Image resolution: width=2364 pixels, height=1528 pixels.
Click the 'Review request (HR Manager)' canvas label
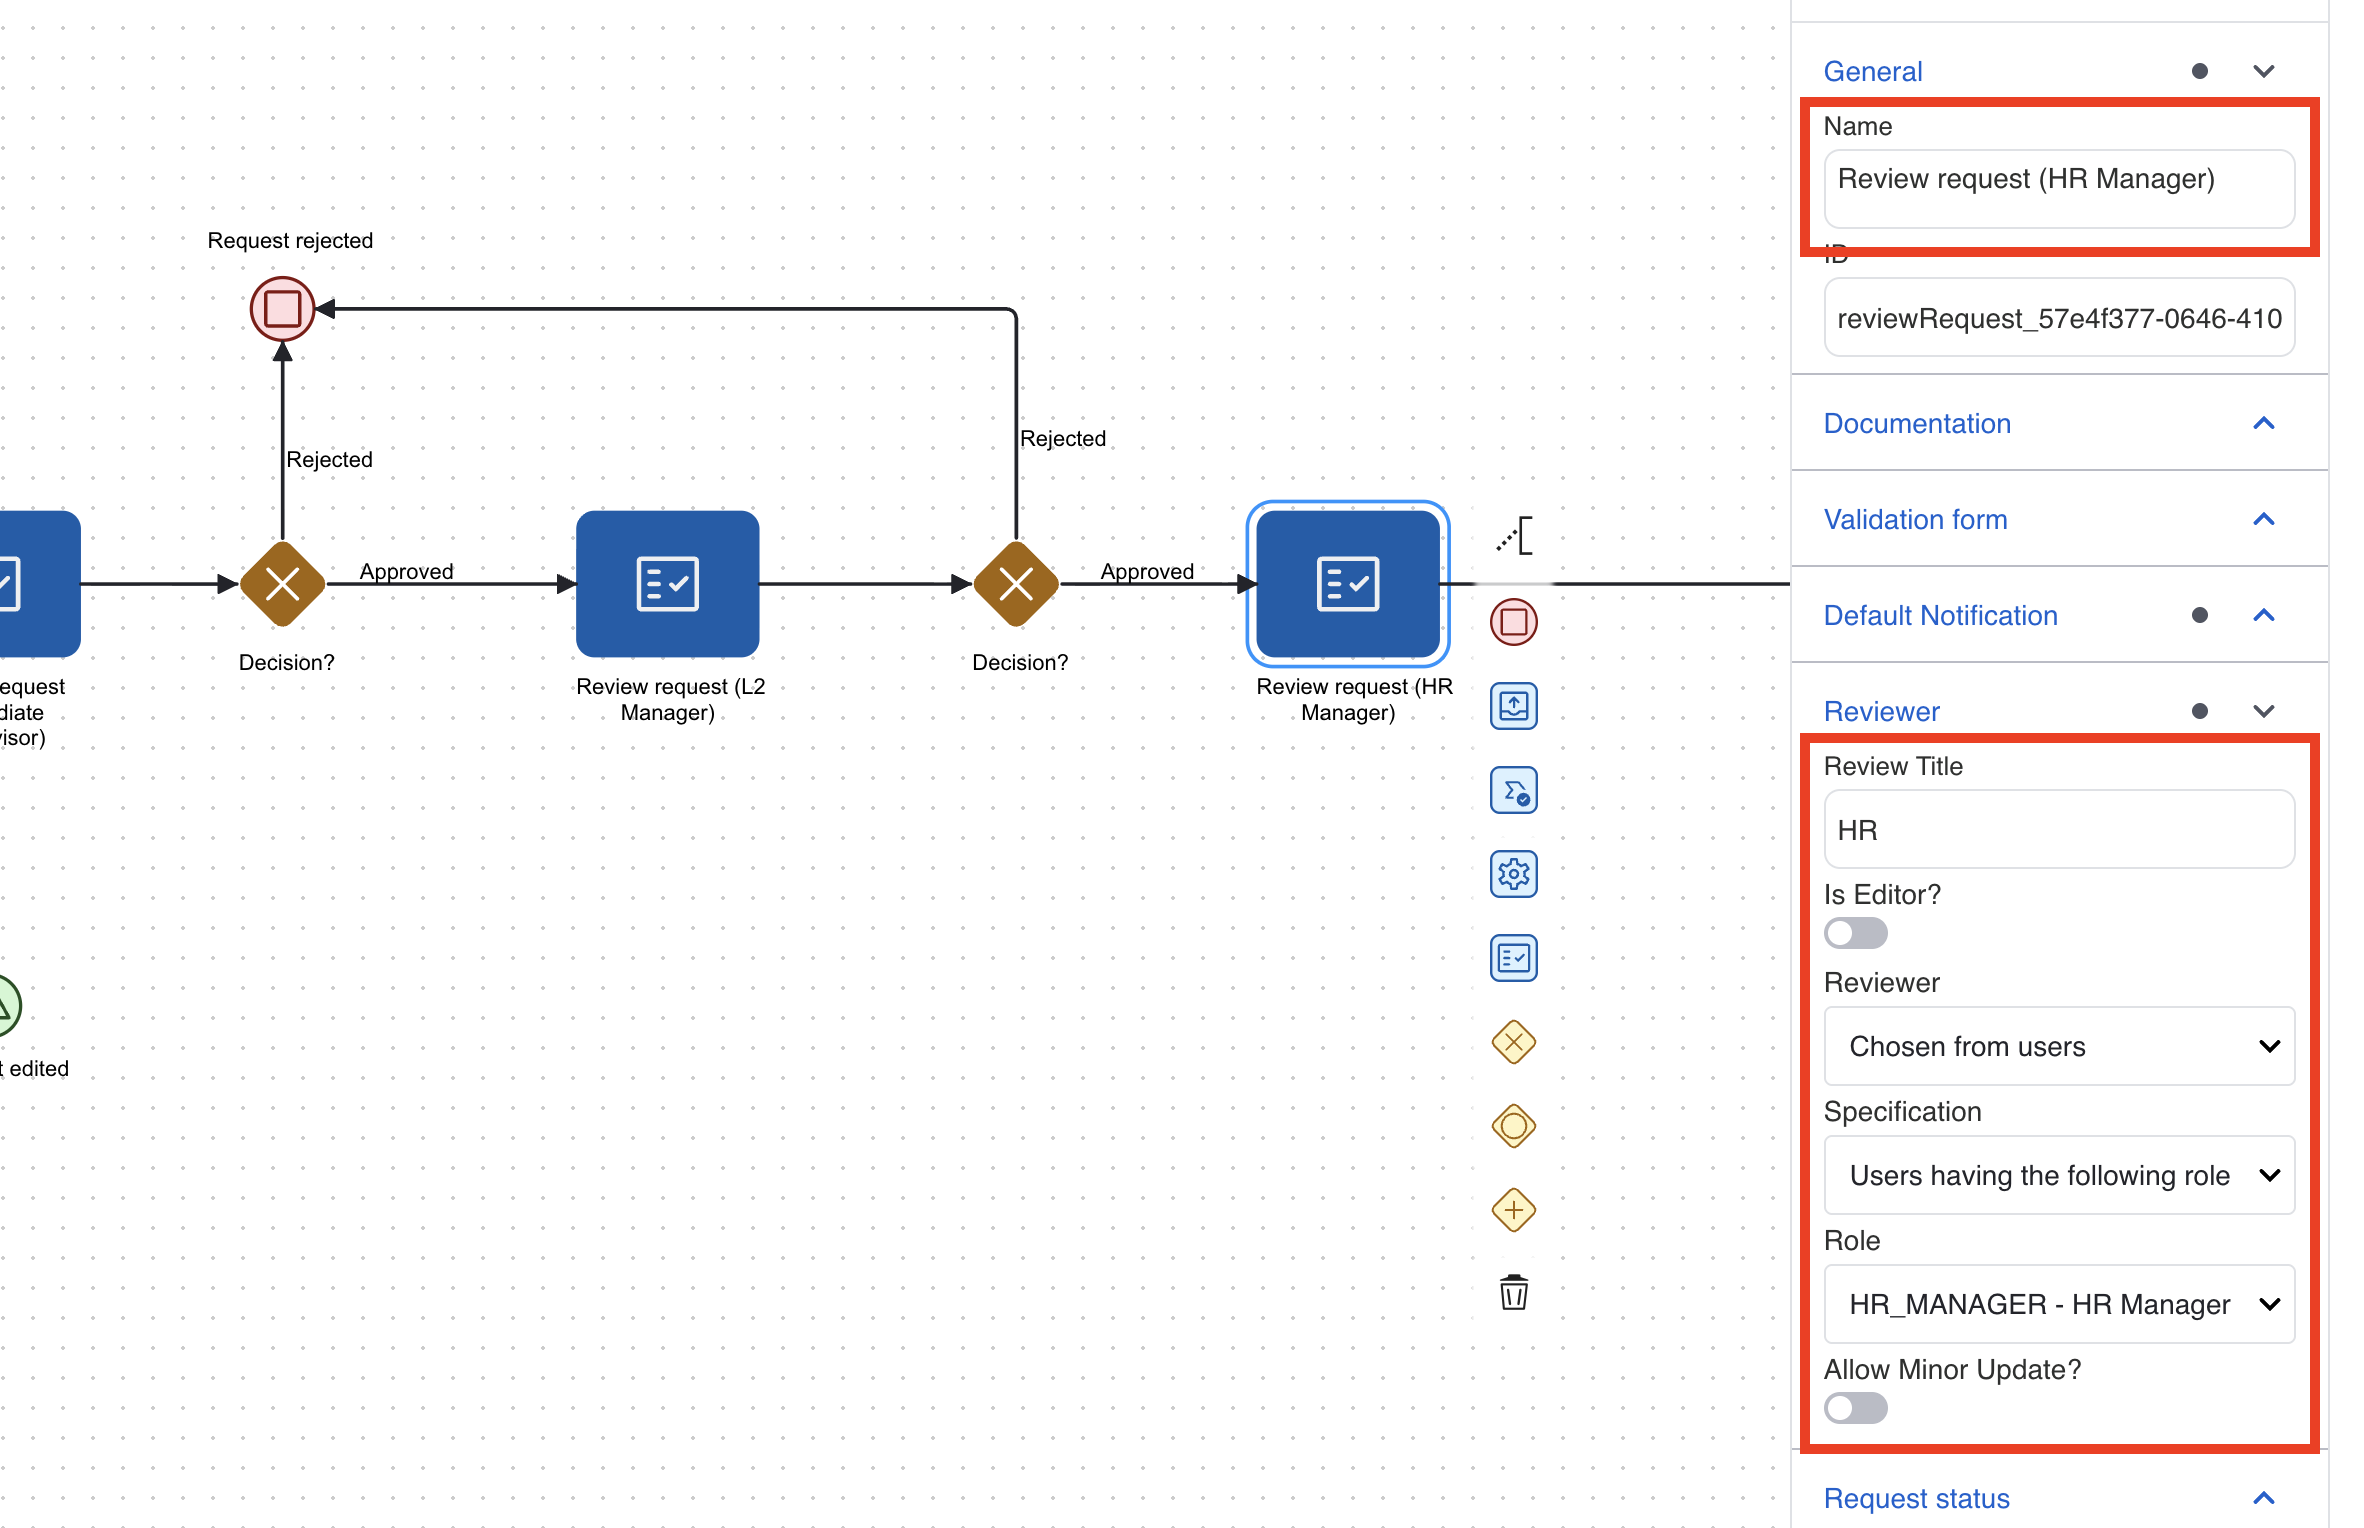(1354, 699)
